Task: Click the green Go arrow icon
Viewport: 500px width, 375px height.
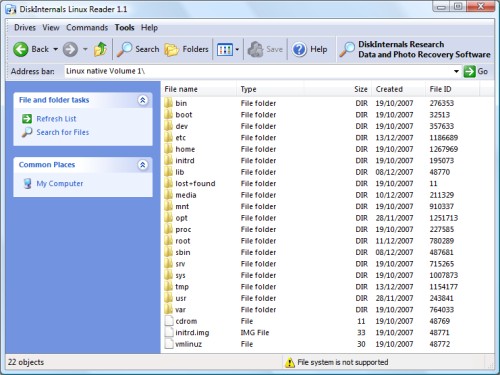Action: click(469, 71)
